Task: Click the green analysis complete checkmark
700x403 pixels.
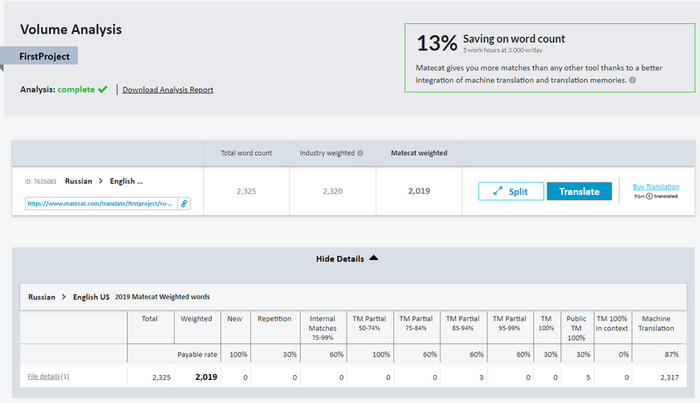Action: coord(103,89)
